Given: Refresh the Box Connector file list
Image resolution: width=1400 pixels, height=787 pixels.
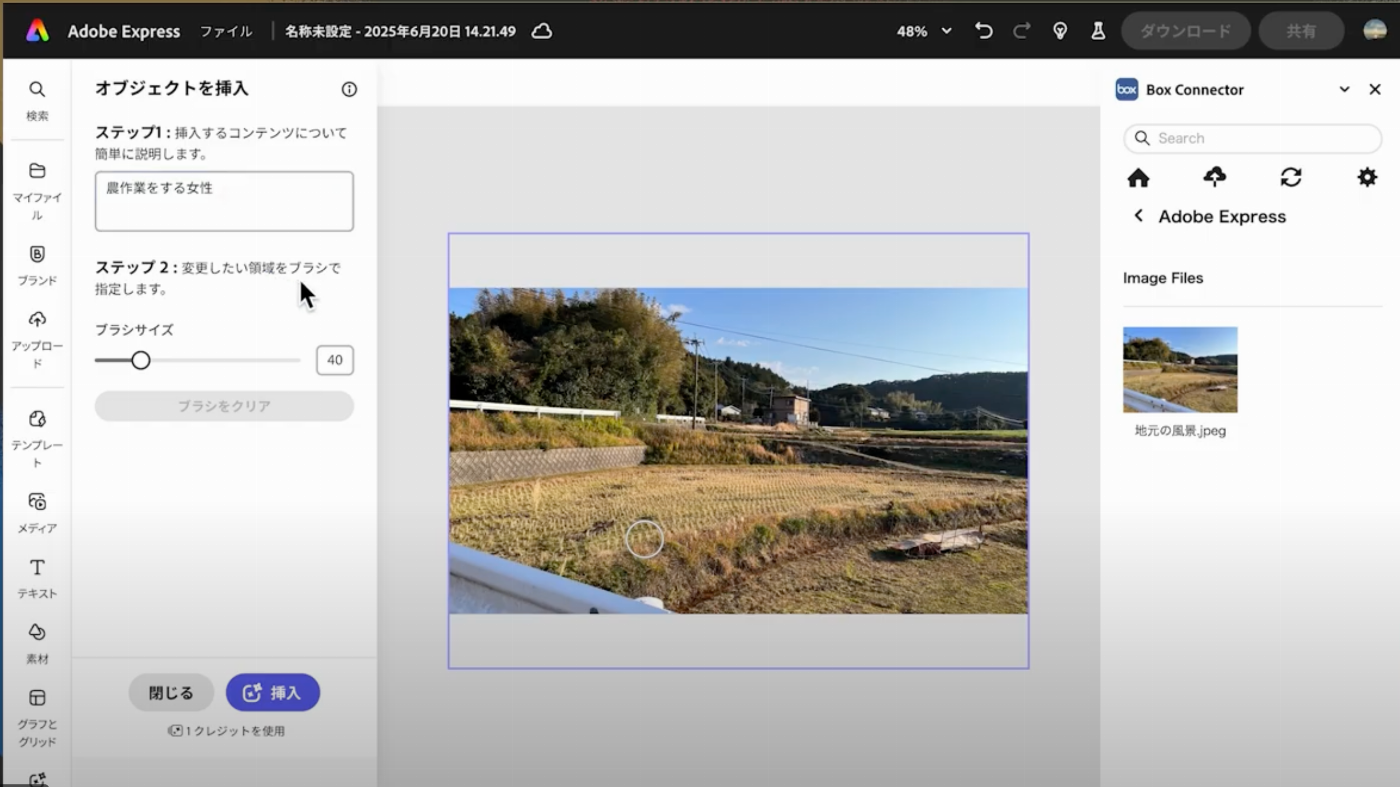Looking at the screenshot, I should pyautogui.click(x=1291, y=177).
